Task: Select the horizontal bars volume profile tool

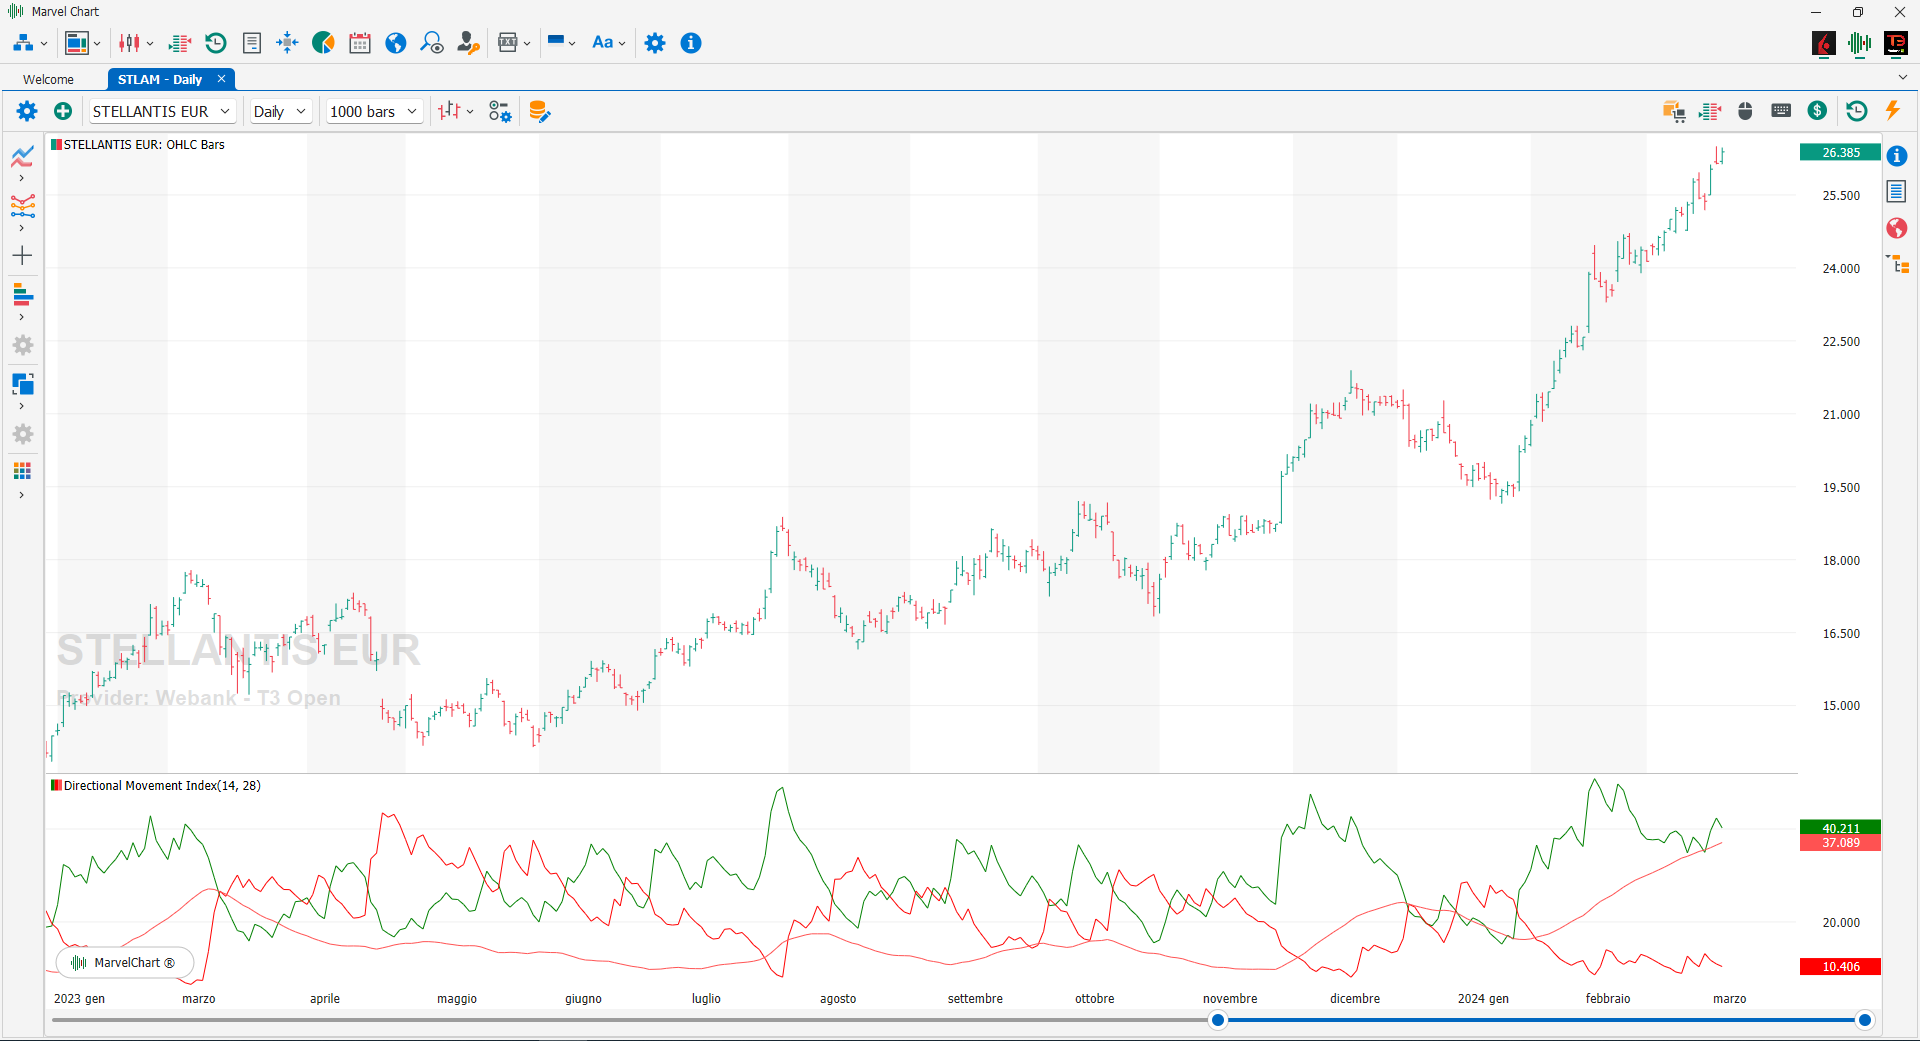Action: click(23, 295)
